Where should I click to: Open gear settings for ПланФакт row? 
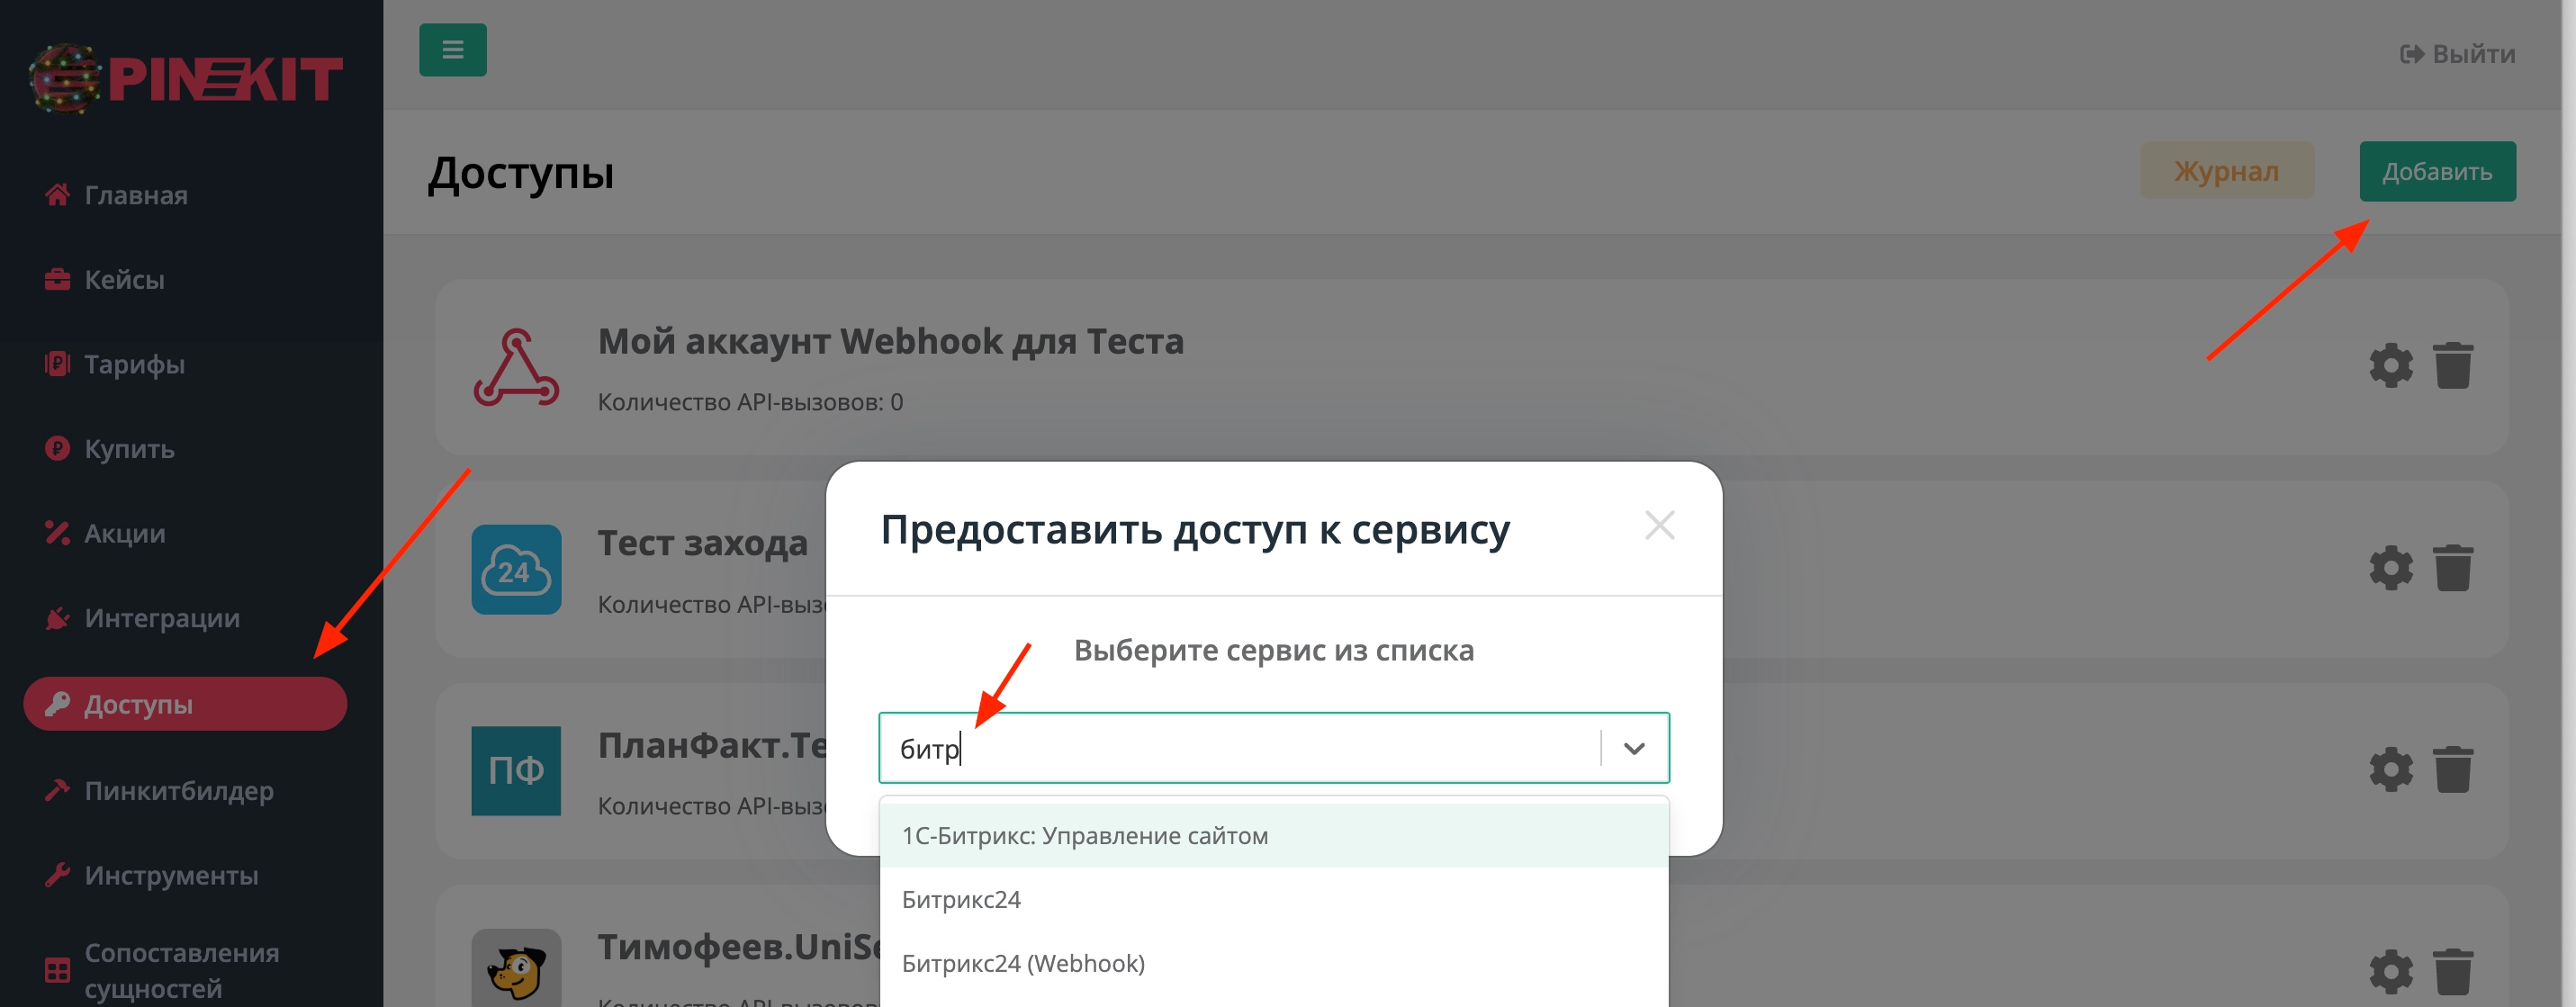click(x=2390, y=770)
